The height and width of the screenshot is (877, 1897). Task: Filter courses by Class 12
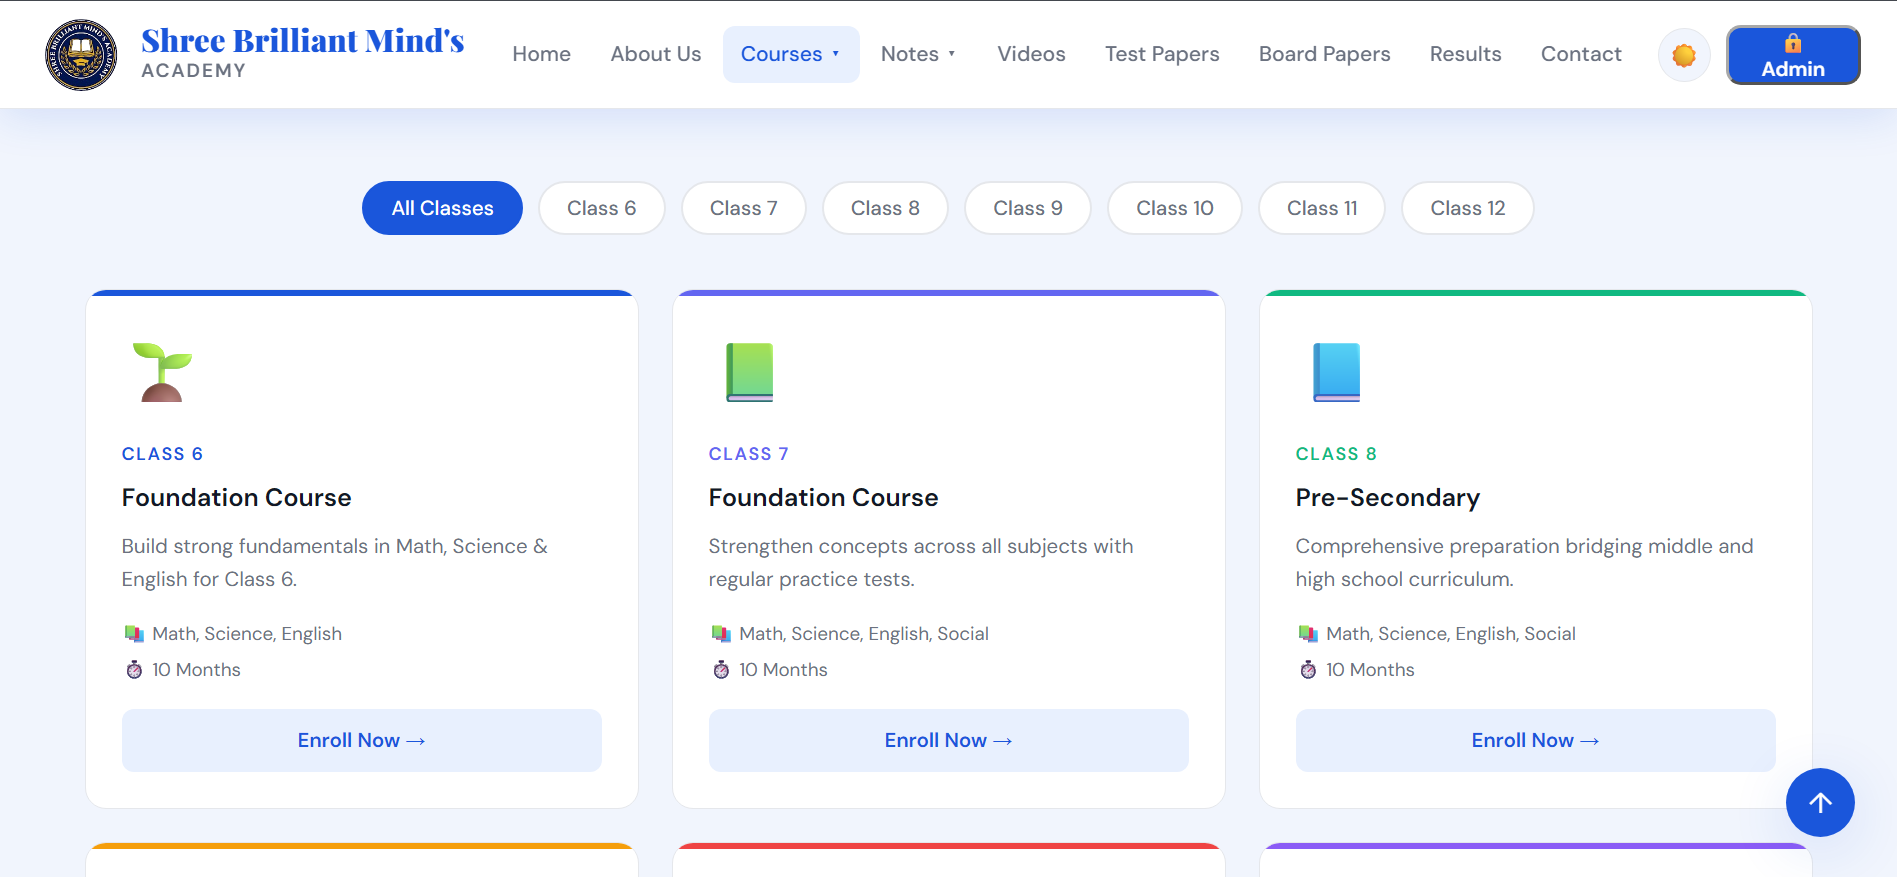click(1467, 208)
